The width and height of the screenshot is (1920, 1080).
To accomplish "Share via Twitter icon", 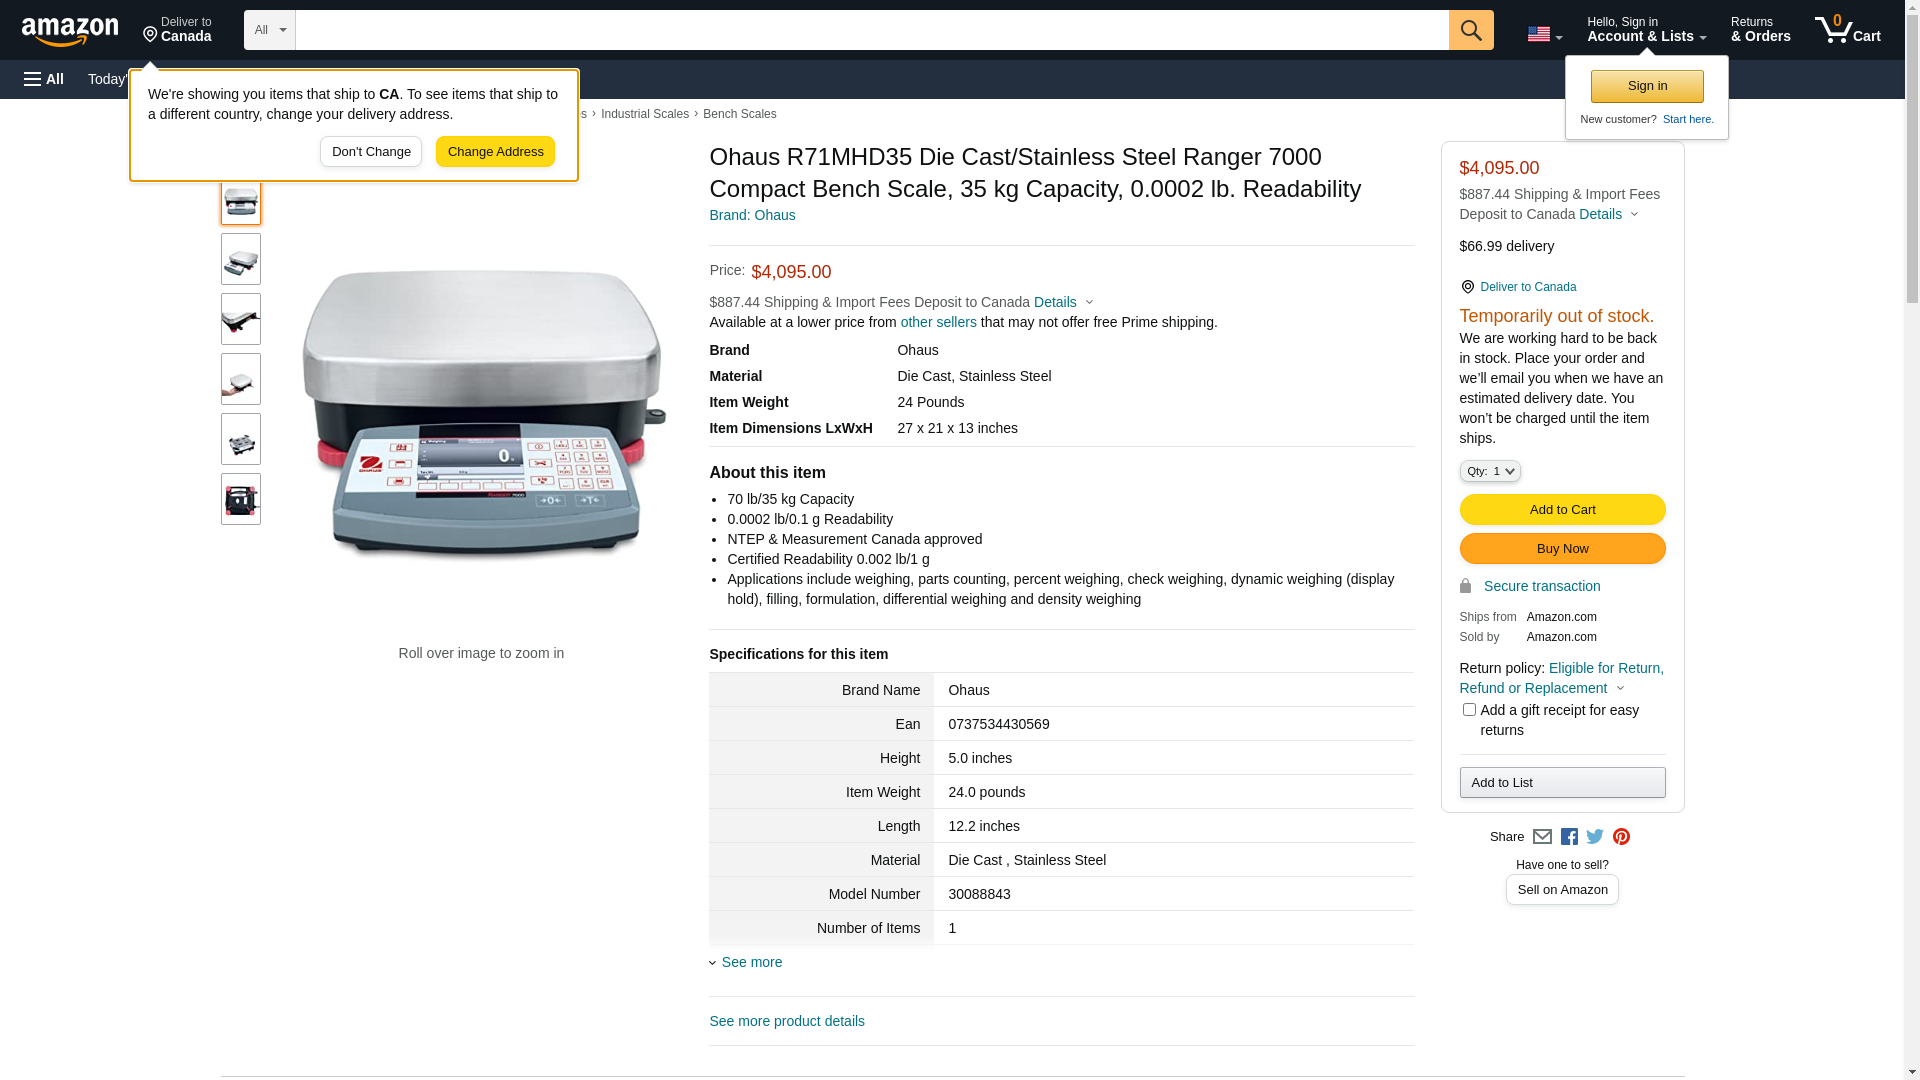I will [x=1595, y=837].
